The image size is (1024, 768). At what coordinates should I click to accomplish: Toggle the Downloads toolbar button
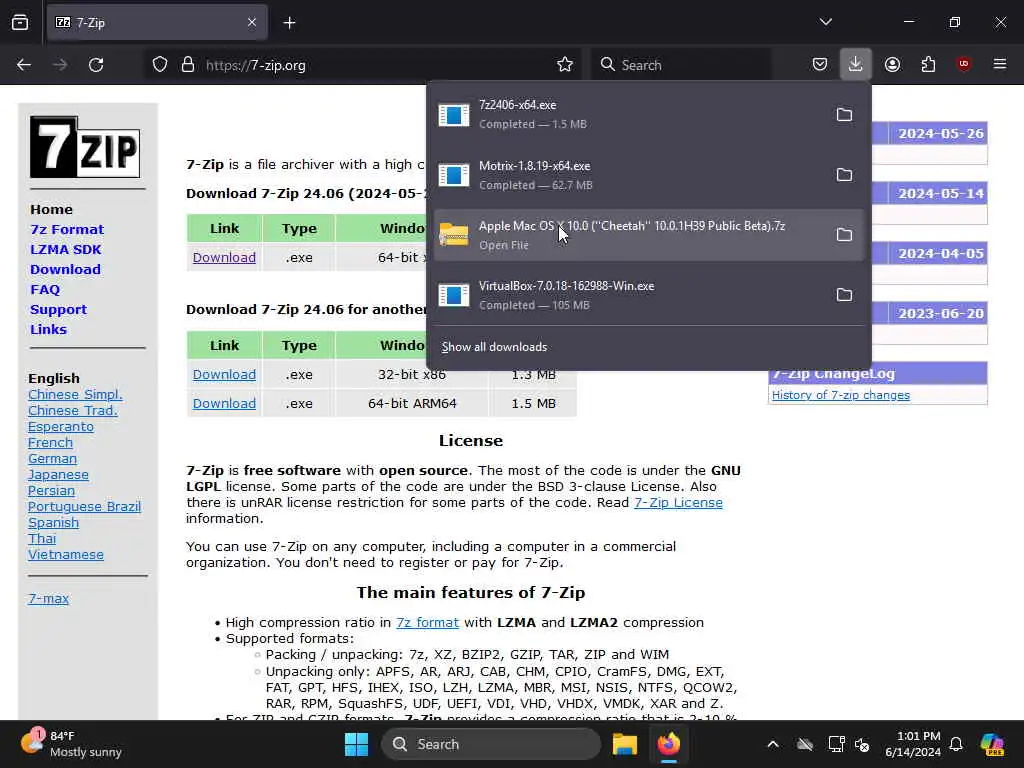tap(856, 65)
